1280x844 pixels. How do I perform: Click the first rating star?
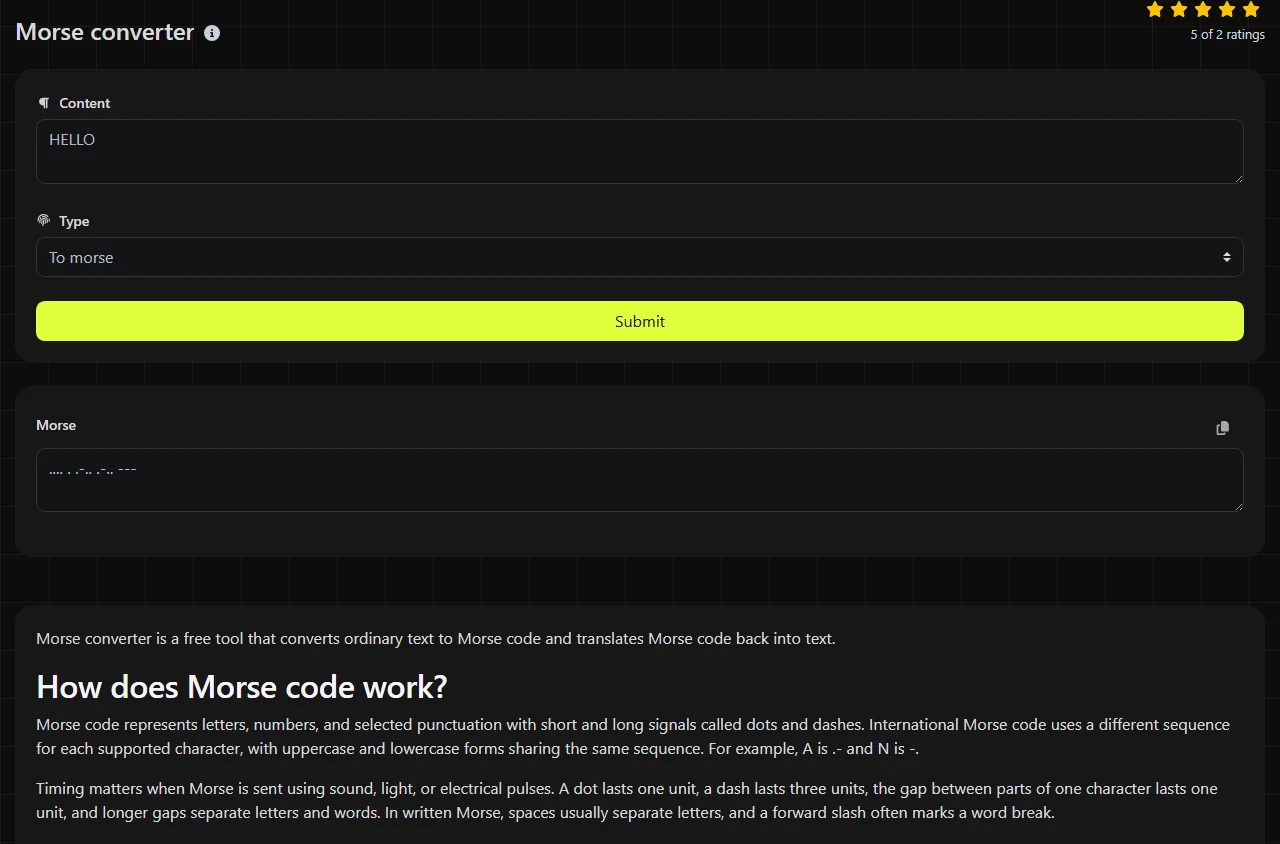[1155, 10]
